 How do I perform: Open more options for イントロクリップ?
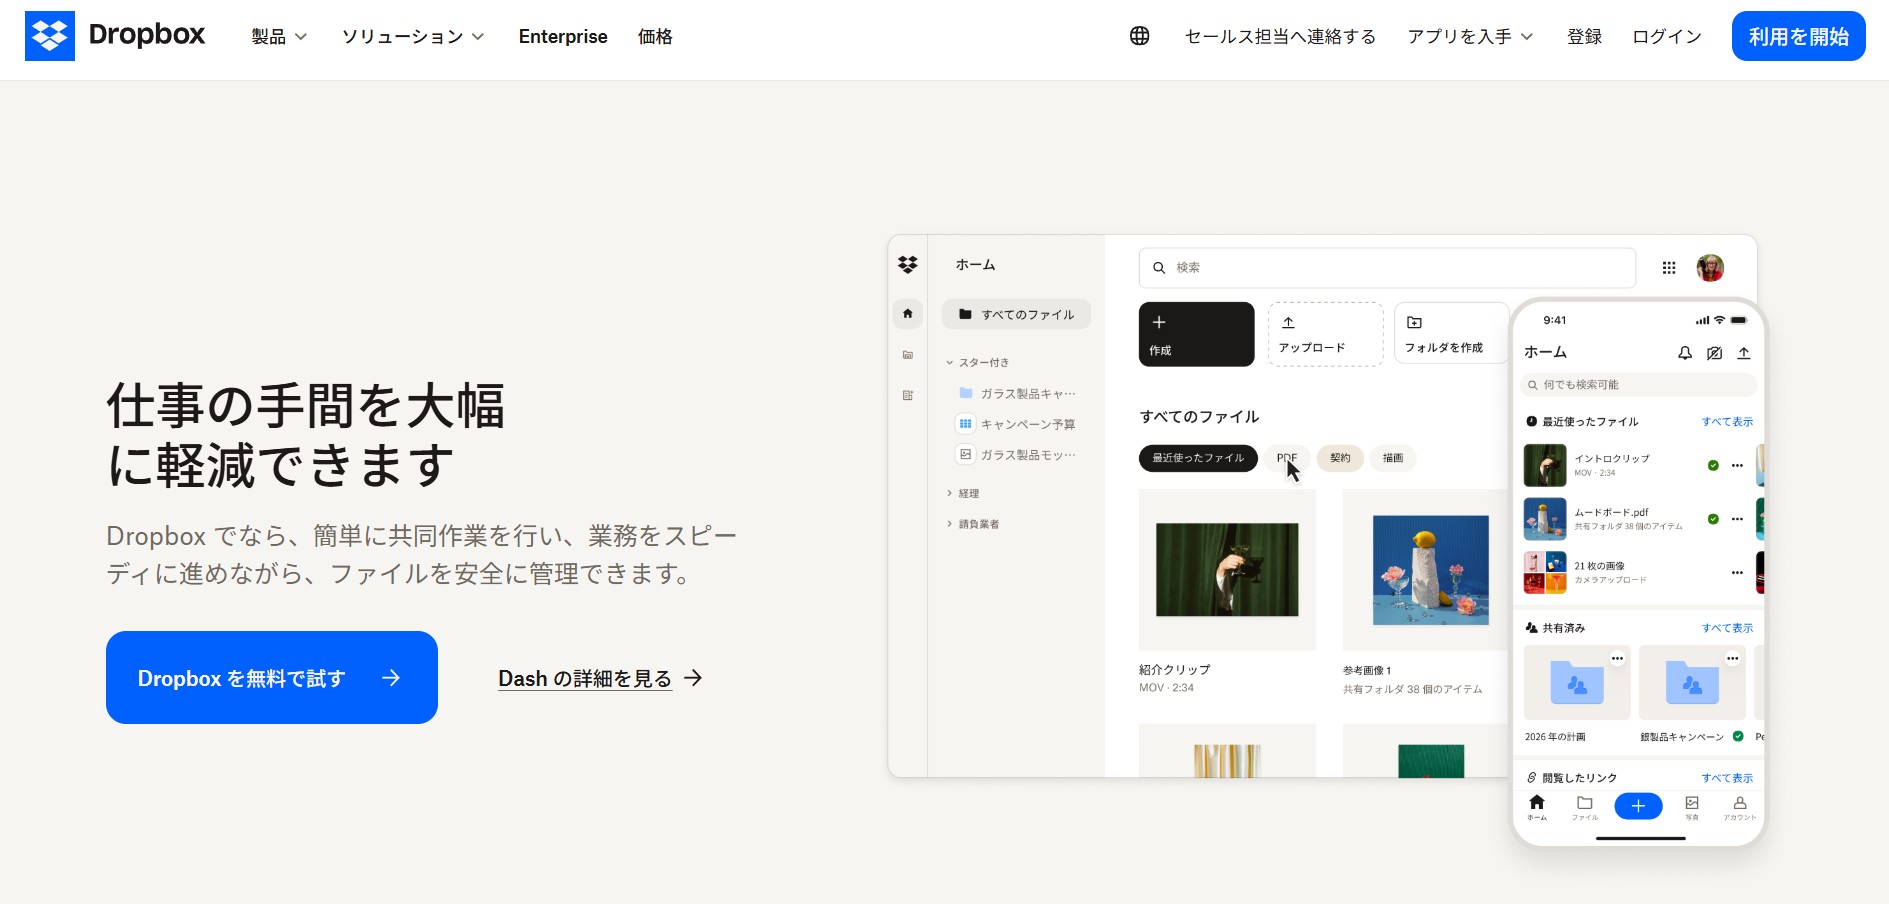point(1737,465)
